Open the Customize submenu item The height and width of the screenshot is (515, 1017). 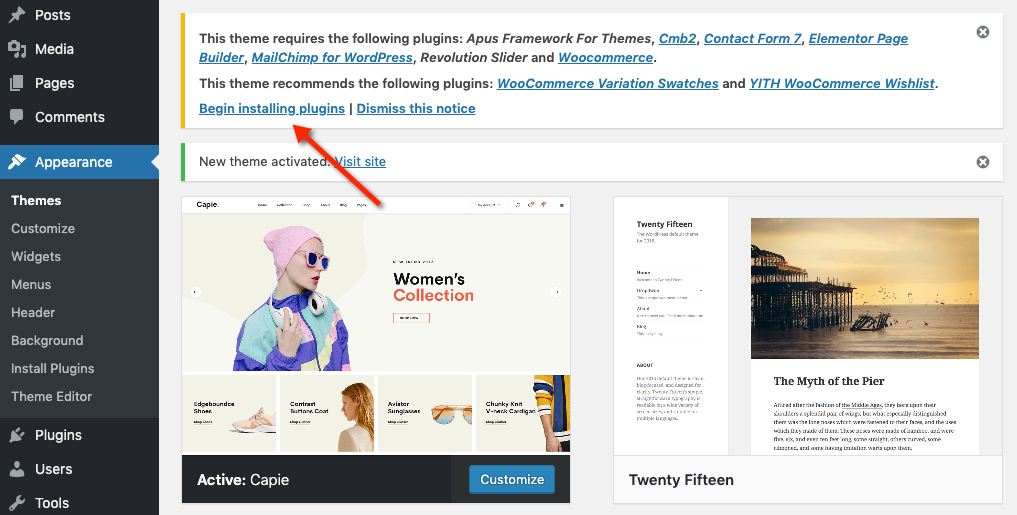[x=43, y=228]
